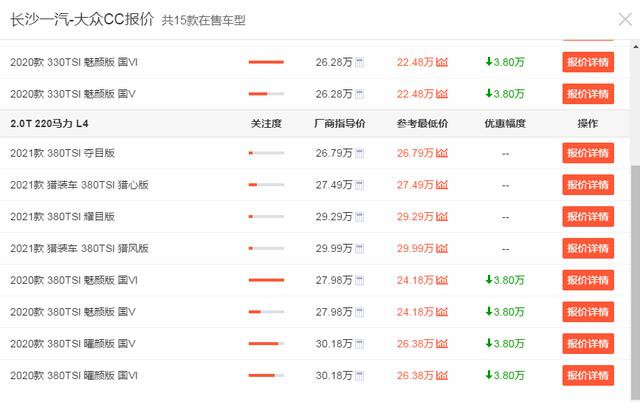Click the 厂商指导价 column header
640x402 pixels.
[x=340, y=124]
